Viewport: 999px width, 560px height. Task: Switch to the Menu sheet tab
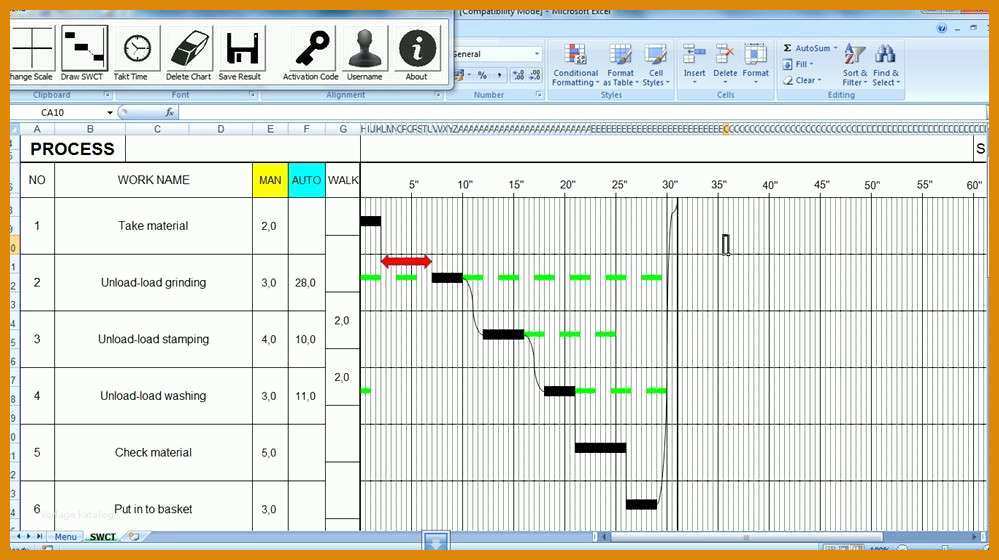[66, 537]
